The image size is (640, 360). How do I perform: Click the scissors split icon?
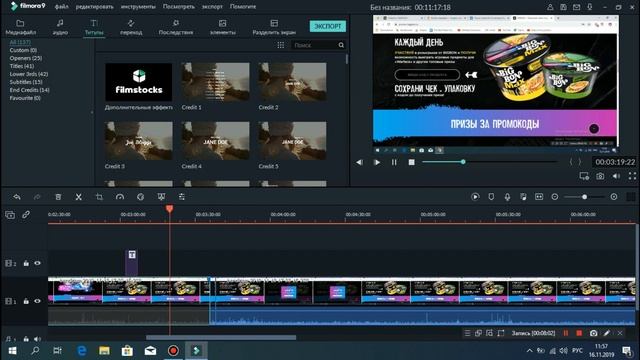pyautogui.click(x=79, y=197)
